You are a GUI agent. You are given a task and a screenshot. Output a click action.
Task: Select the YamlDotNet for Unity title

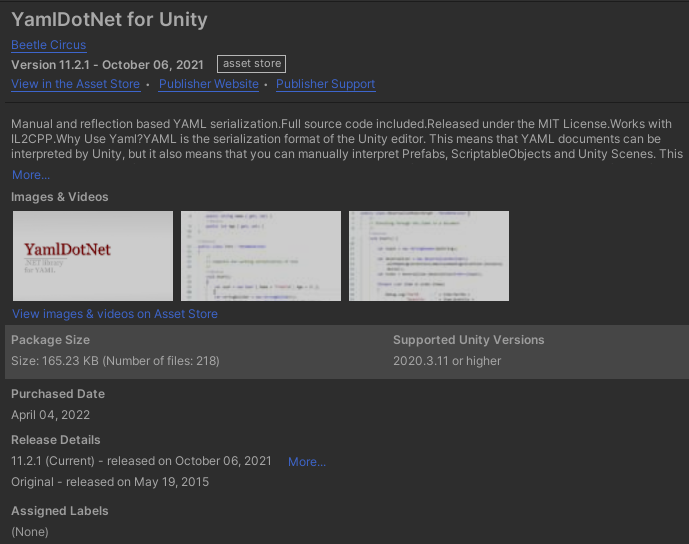coord(109,20)
